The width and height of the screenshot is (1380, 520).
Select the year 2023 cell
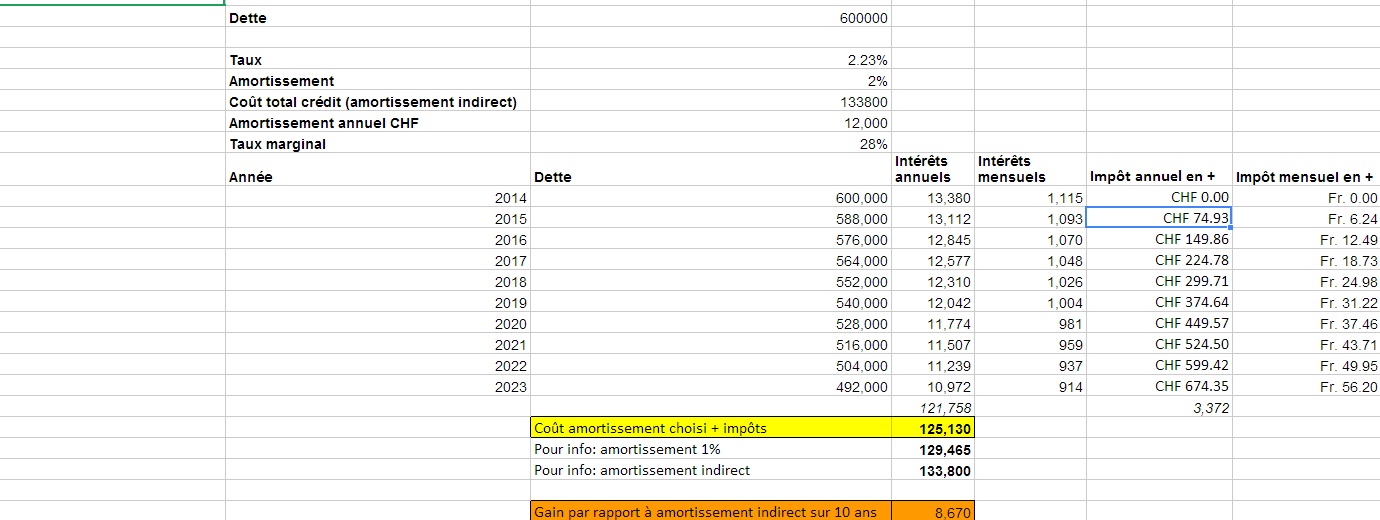click(x=377, y=387)
